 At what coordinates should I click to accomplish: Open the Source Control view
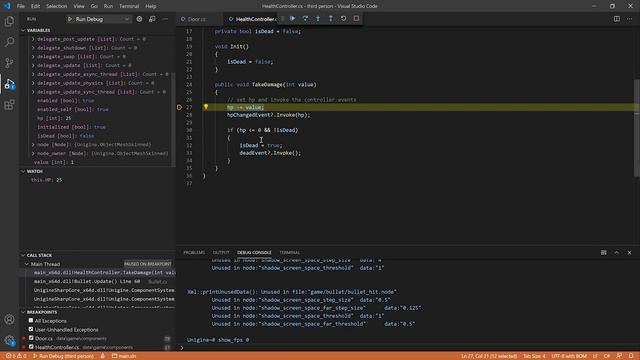point(9,62)
